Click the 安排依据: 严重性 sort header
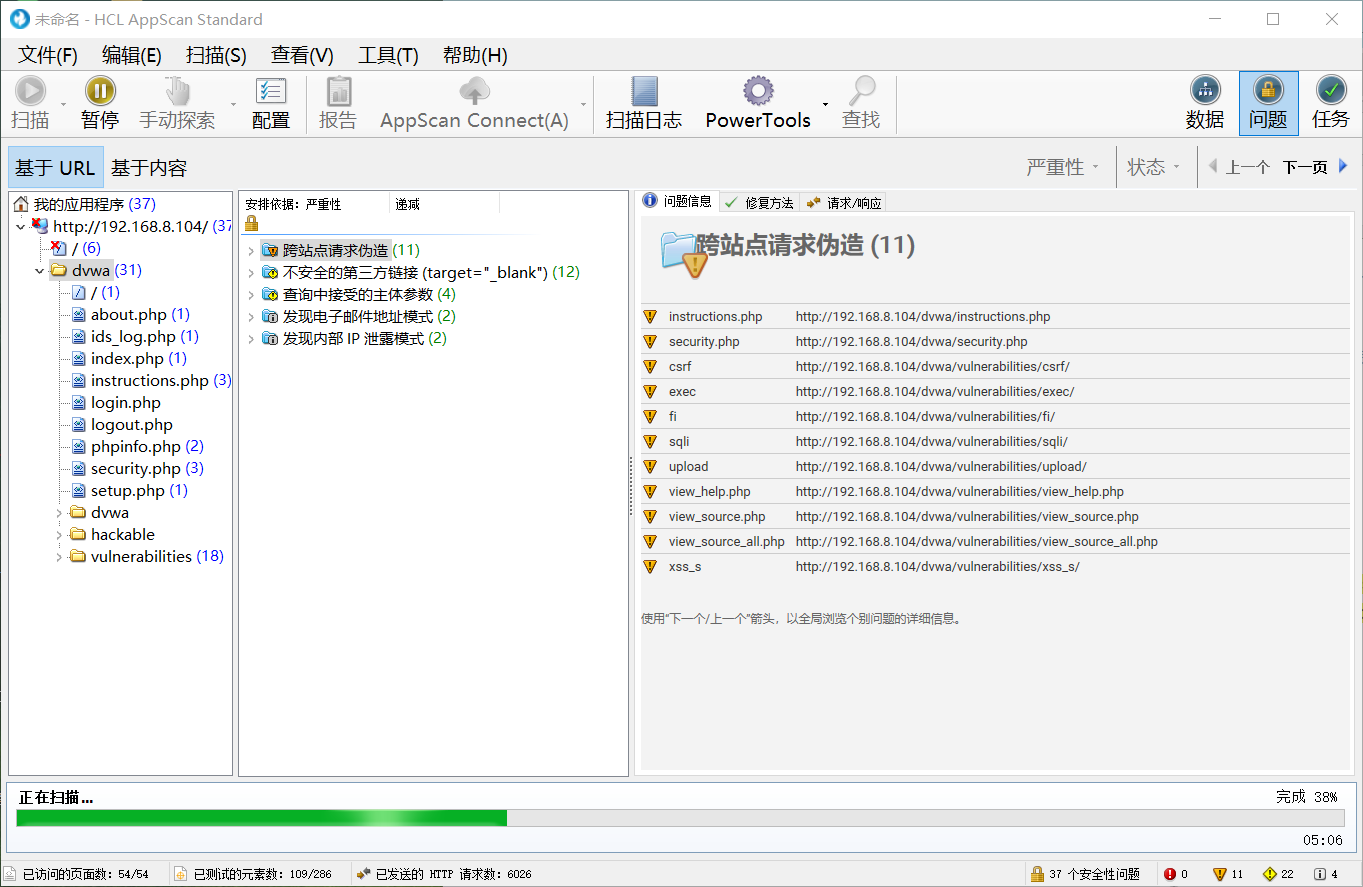Screen dimensions: 1363x887 coord(314,204)
